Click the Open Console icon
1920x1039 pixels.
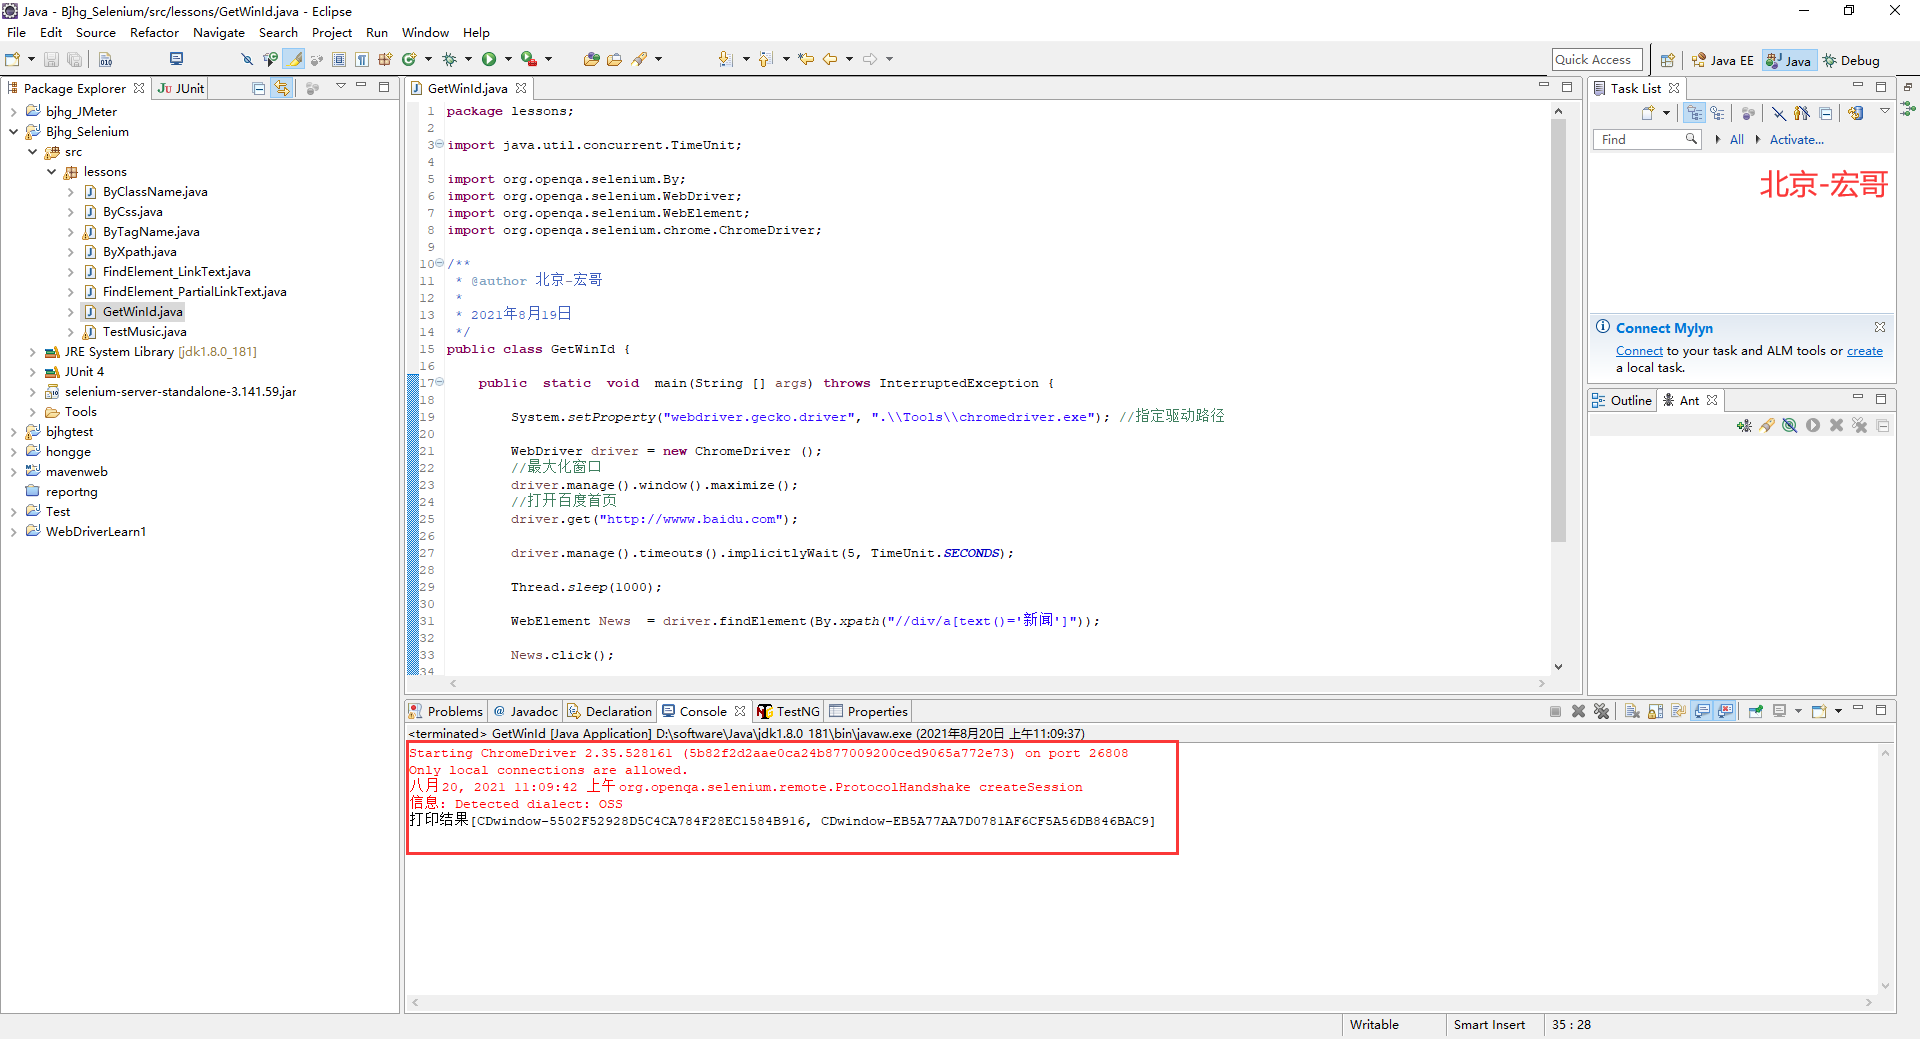pyautogui.click(x=1819, y=711)
